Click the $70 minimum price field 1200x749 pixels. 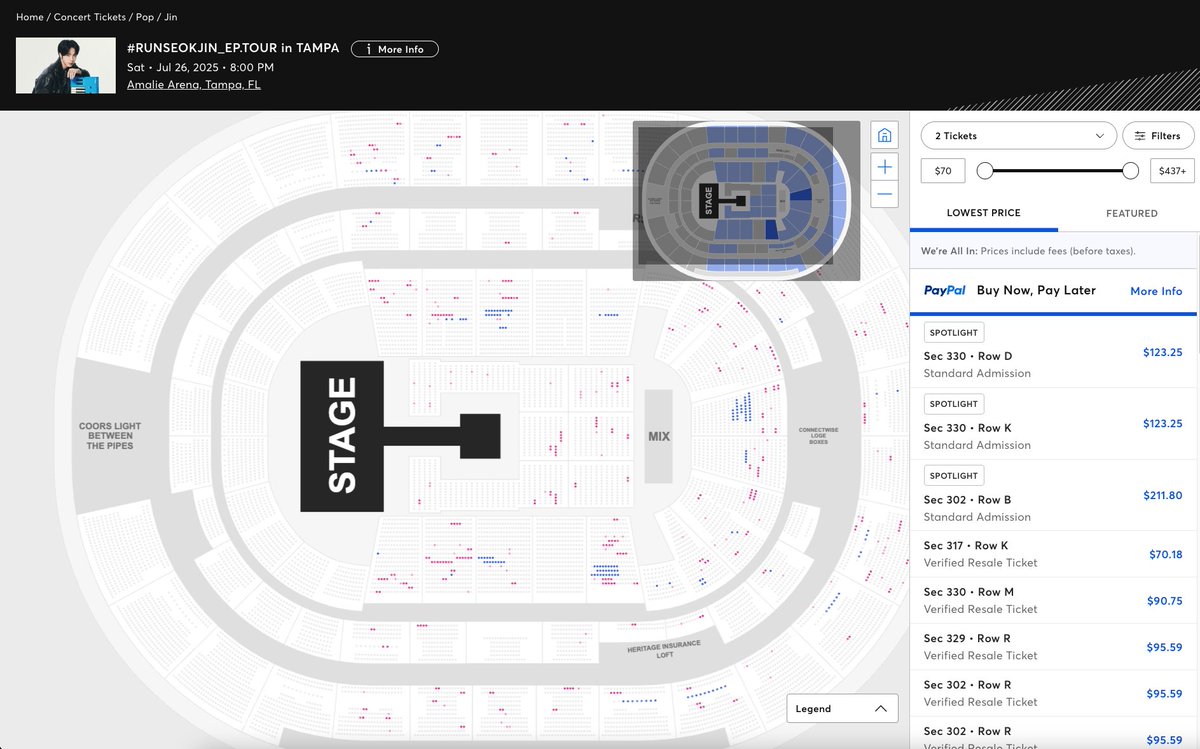click(943, 171)
